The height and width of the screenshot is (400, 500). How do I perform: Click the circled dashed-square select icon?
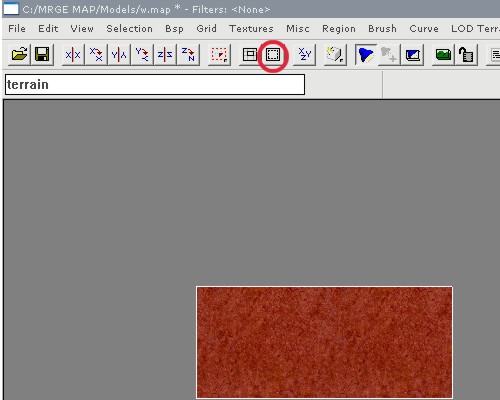pos(273,55)
